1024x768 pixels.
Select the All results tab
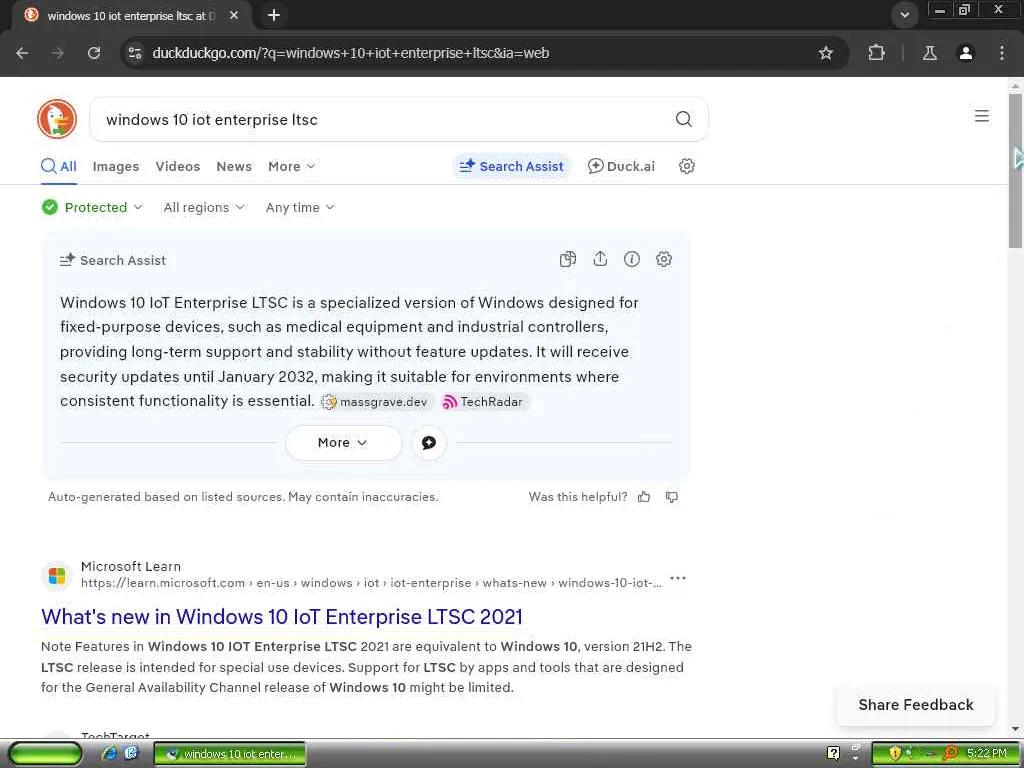(59, 166)
